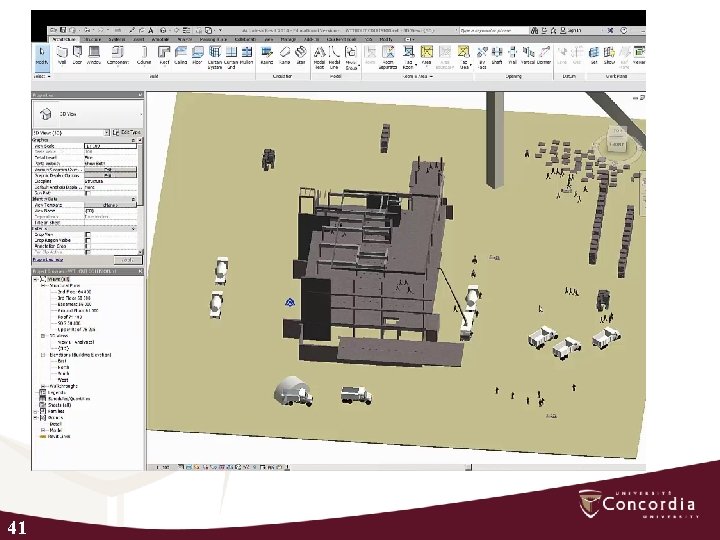Activate the Wall tool

click(62, 56)
